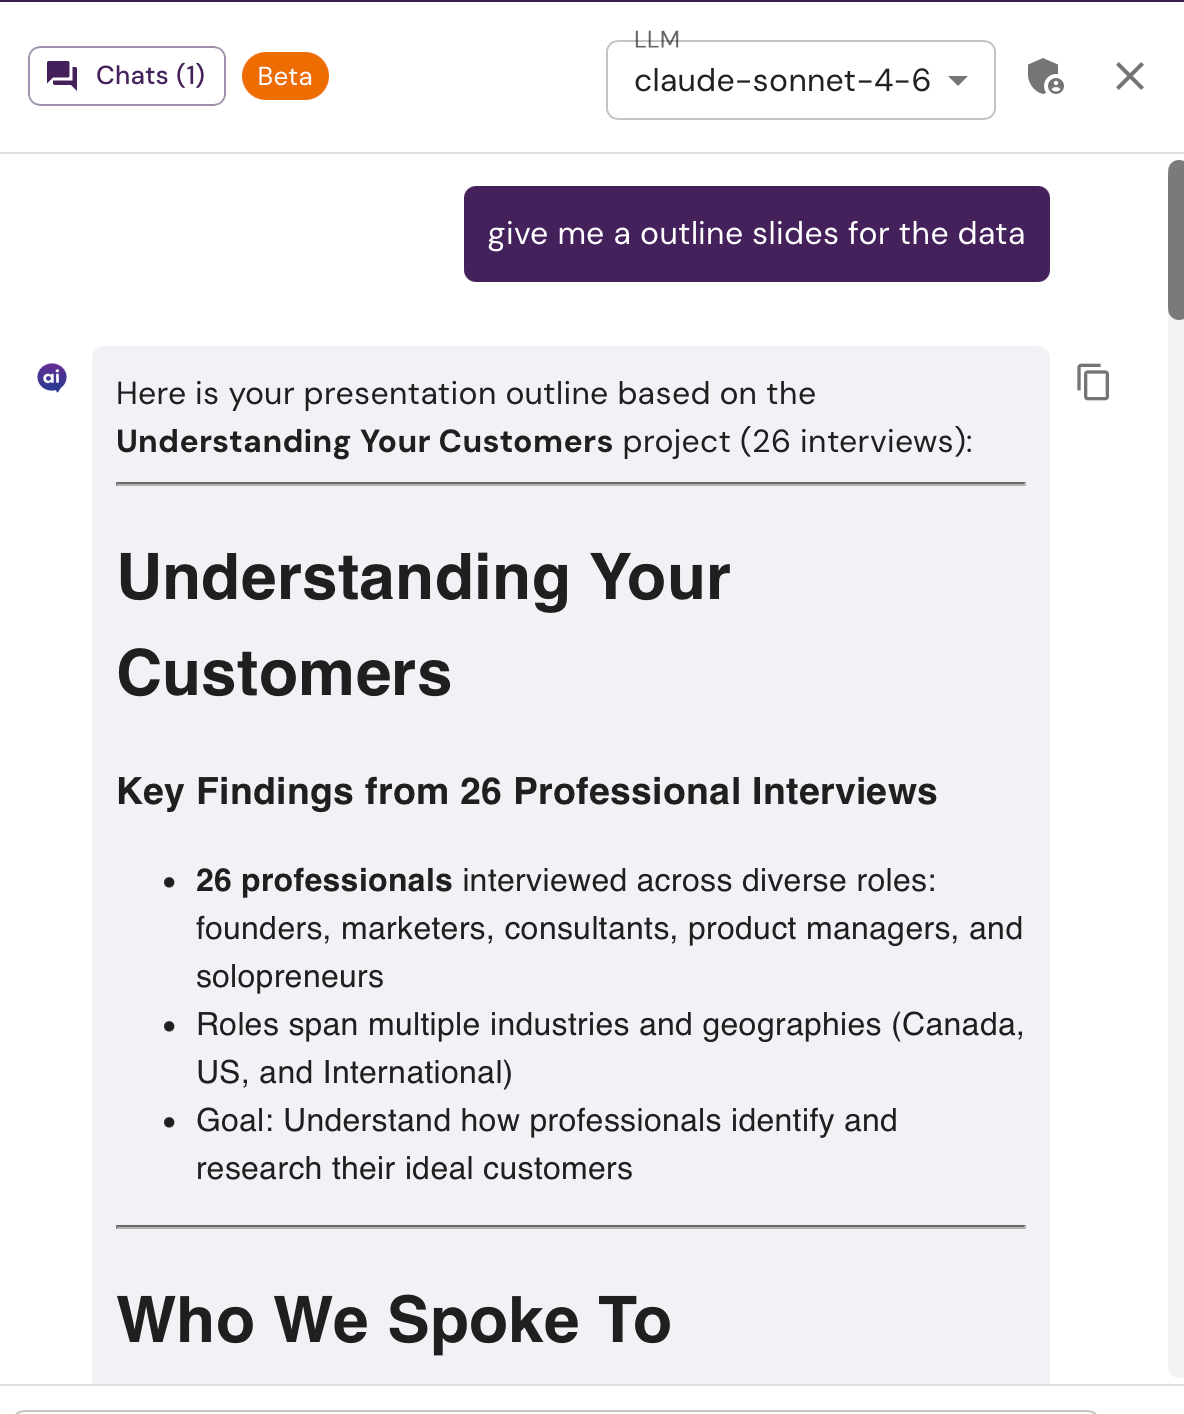Open the claude-sonnet-4-6 model selector
The image size is (1184, 1414).
pos(801,80)
